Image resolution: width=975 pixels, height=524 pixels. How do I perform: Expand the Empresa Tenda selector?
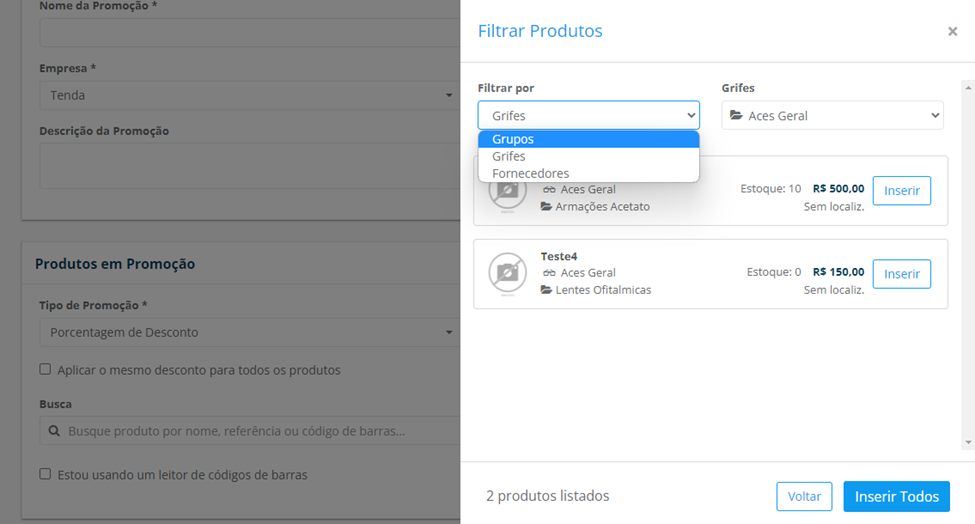point(249,96)
